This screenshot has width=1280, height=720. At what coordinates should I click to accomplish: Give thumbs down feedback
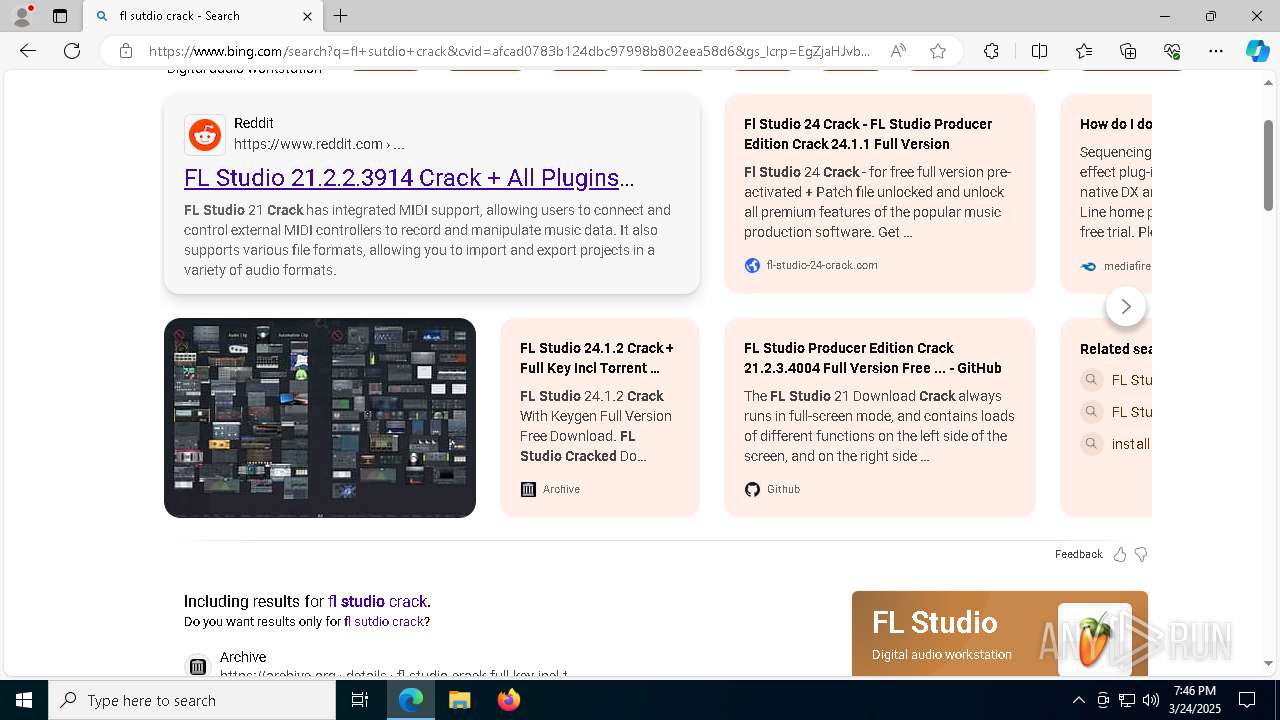1141,554
